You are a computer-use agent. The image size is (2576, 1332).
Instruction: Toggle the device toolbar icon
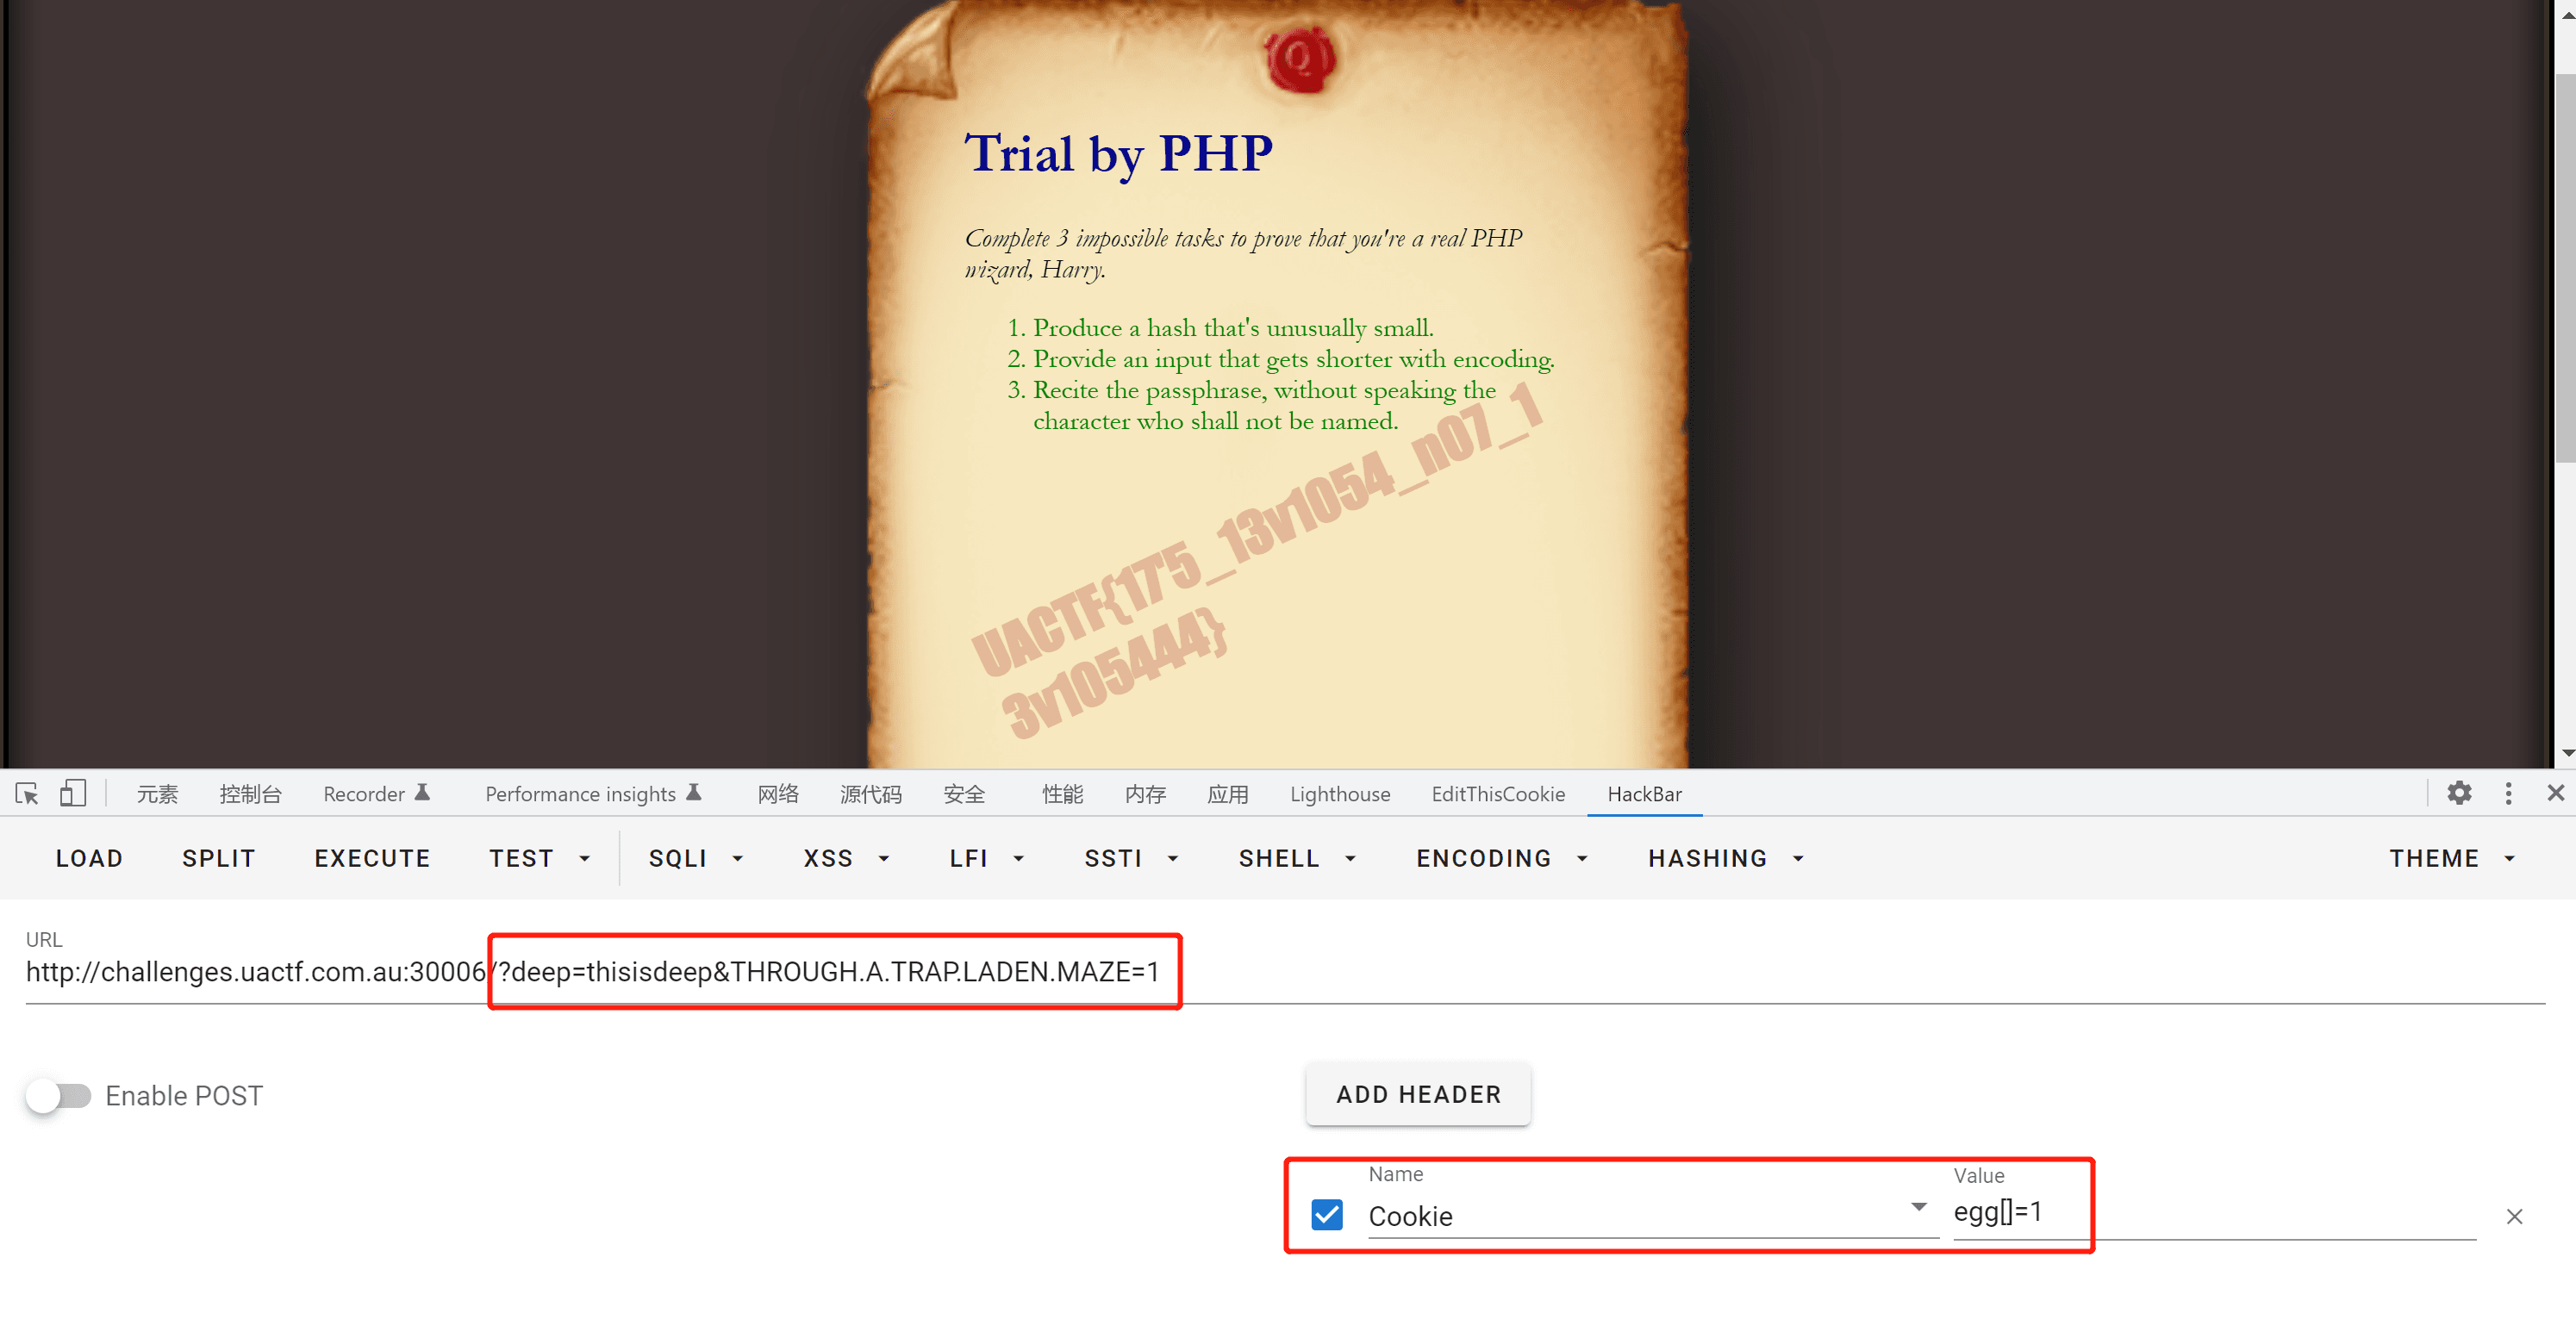72,793
